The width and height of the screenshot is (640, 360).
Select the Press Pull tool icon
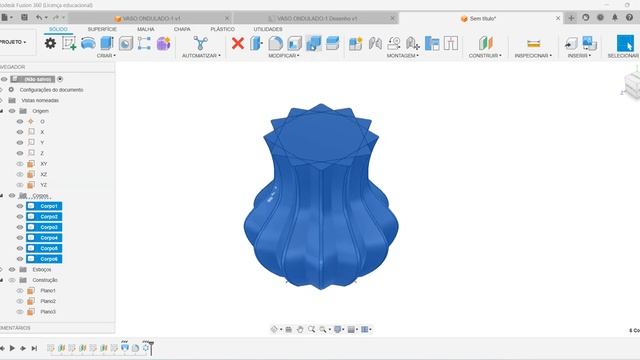point(256,43)
